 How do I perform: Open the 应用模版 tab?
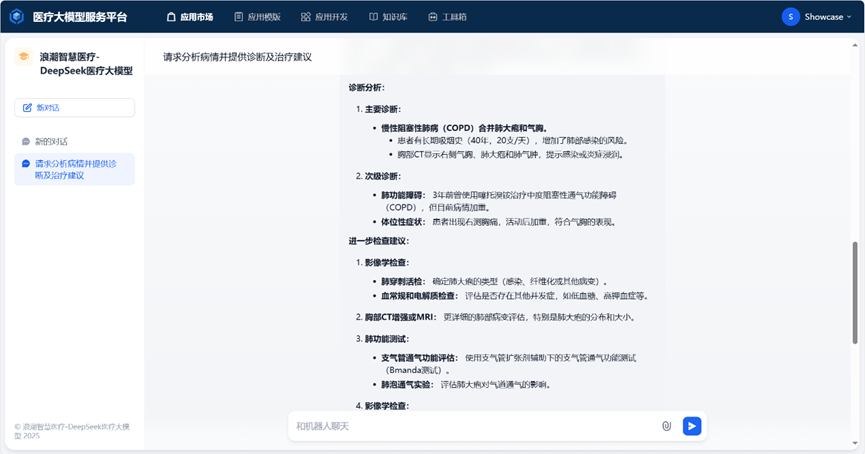tap(257, 17)
